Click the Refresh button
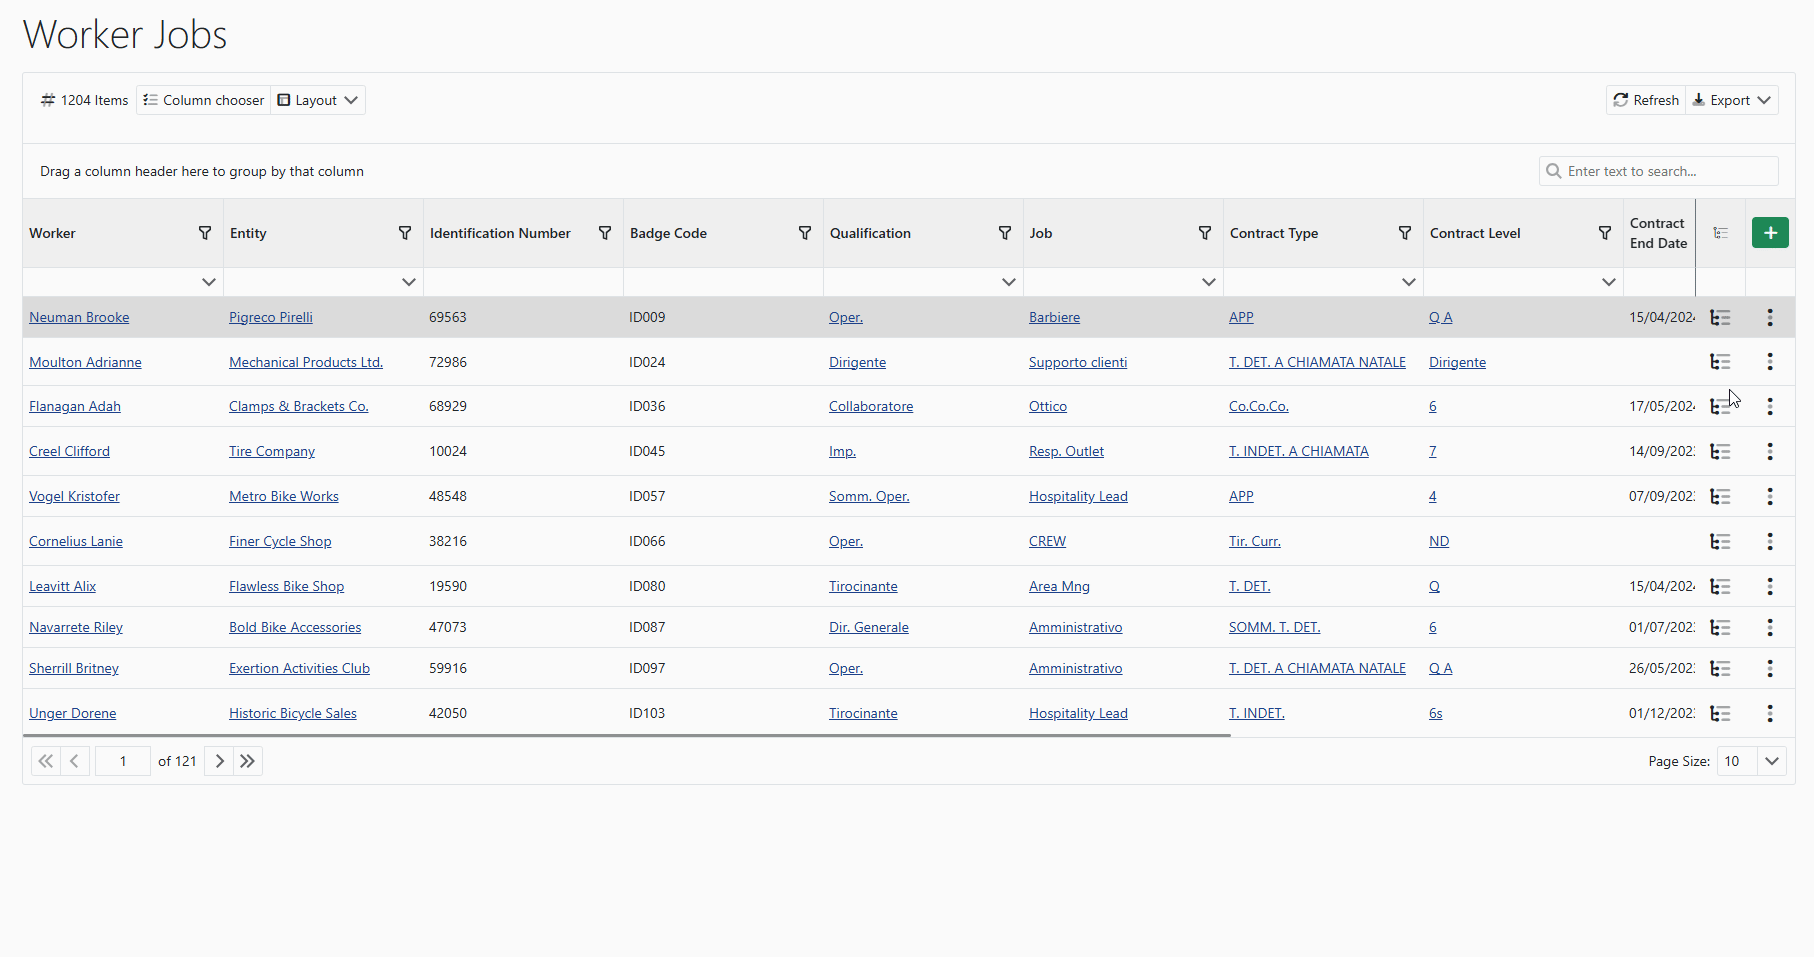The image size is (1814, 957). pos(1646,100)
